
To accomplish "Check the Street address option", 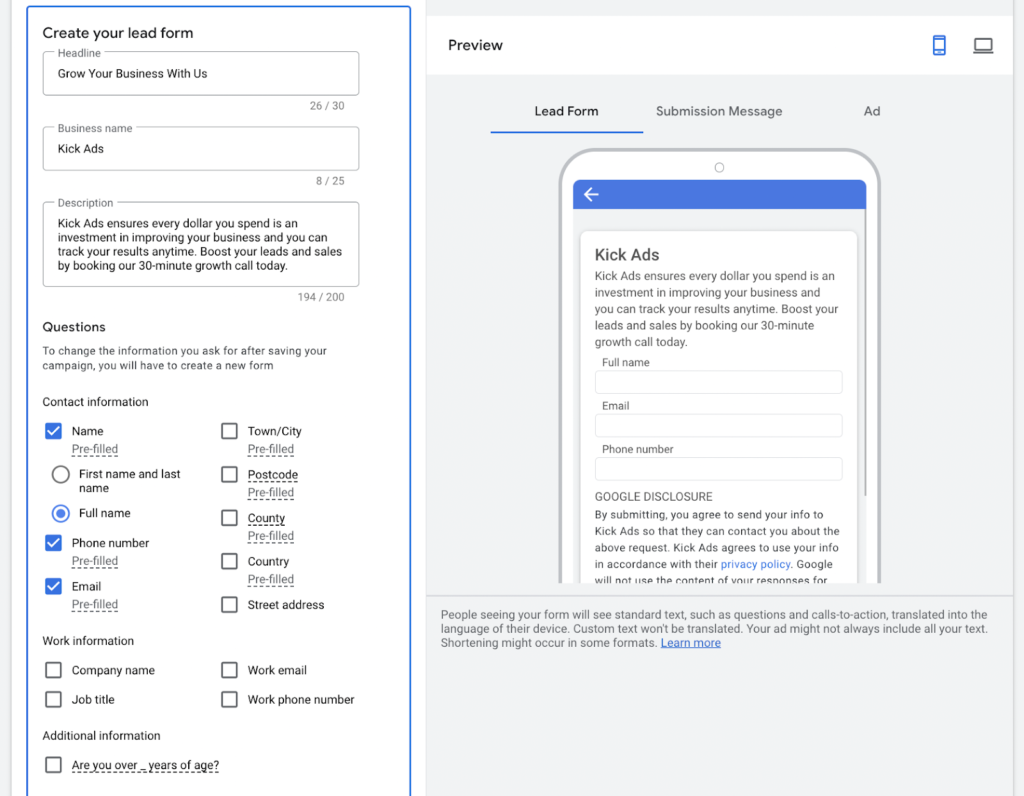I will click(229, 605).
